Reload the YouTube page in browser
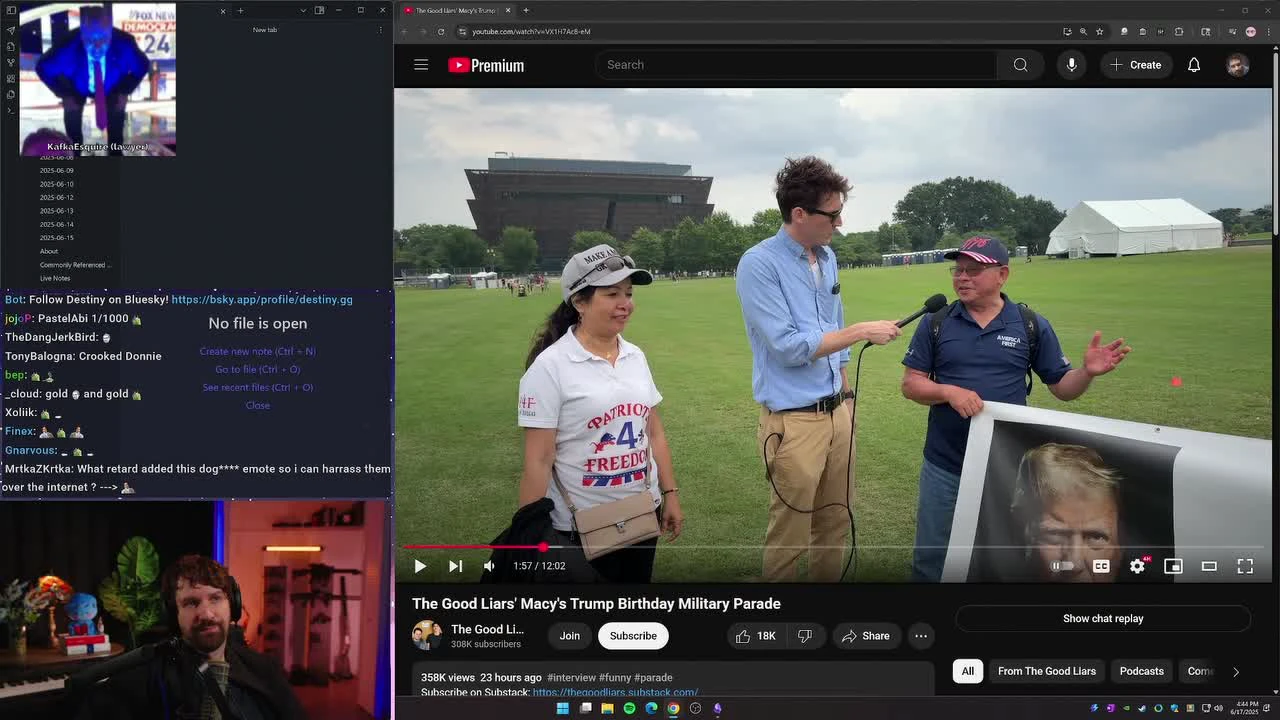Screen dimensions: 1280x720 point(441,31)
